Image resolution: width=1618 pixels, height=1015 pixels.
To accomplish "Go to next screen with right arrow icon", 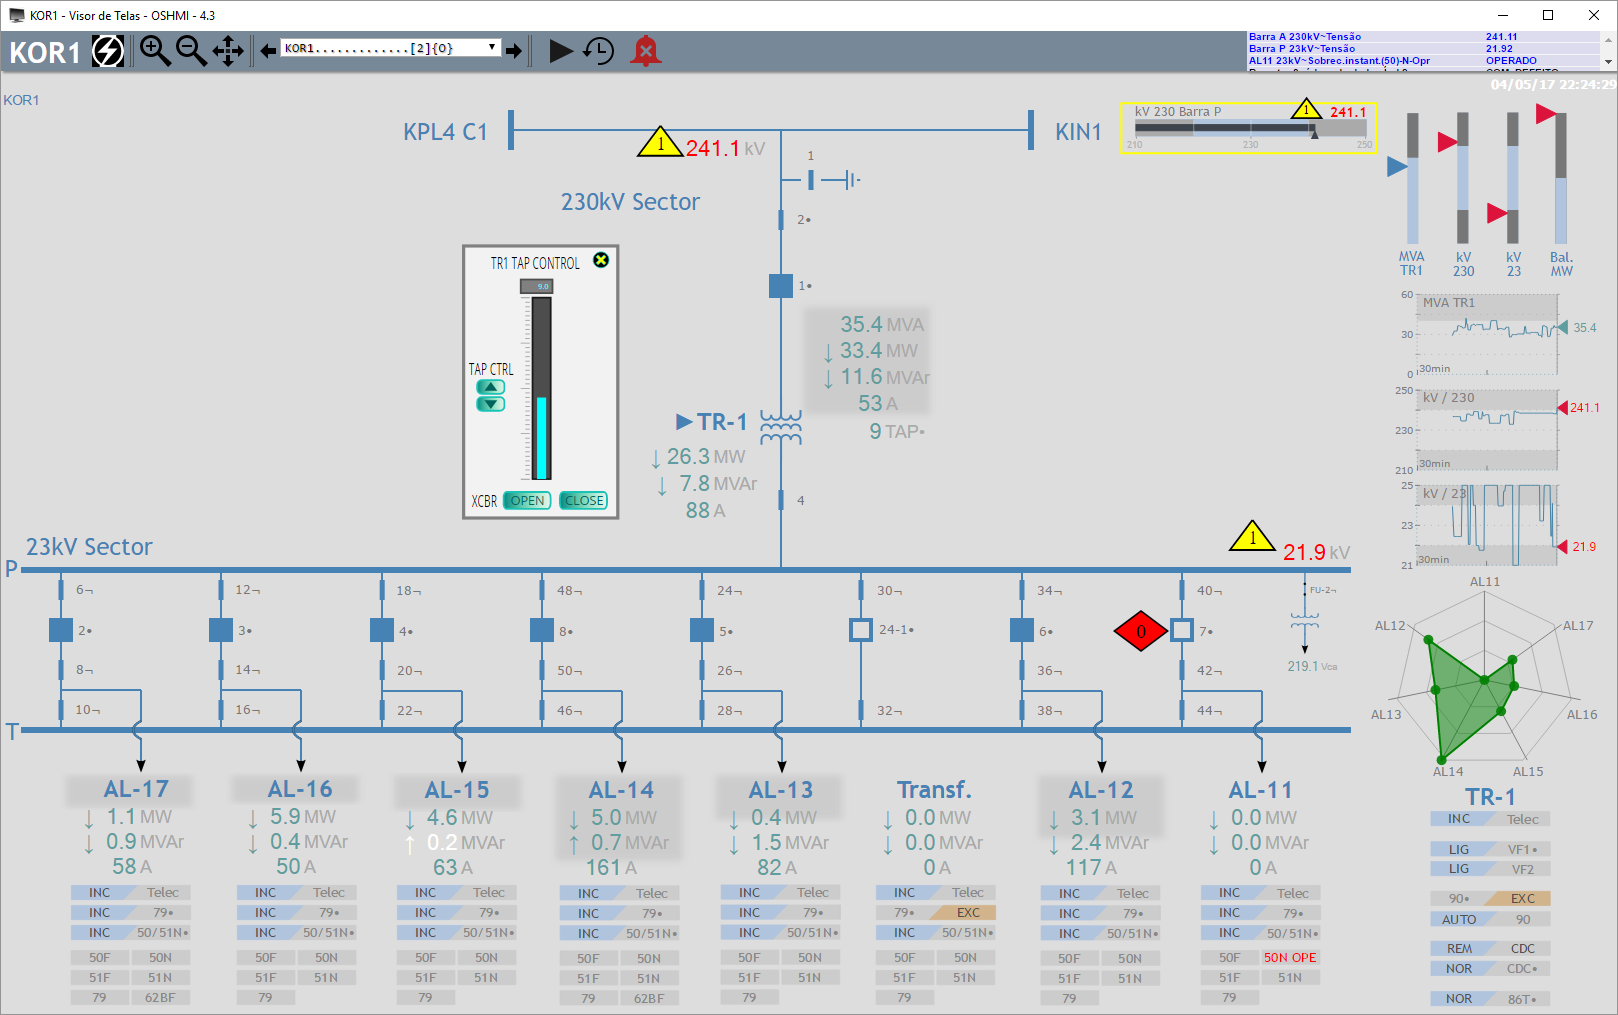I will coord(516,52).
